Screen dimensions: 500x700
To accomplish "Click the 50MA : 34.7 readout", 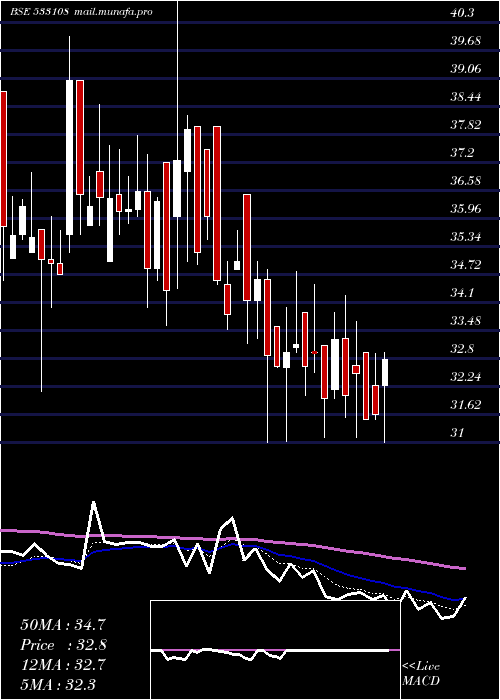I will pyautogui.click(x=63, y=625).
